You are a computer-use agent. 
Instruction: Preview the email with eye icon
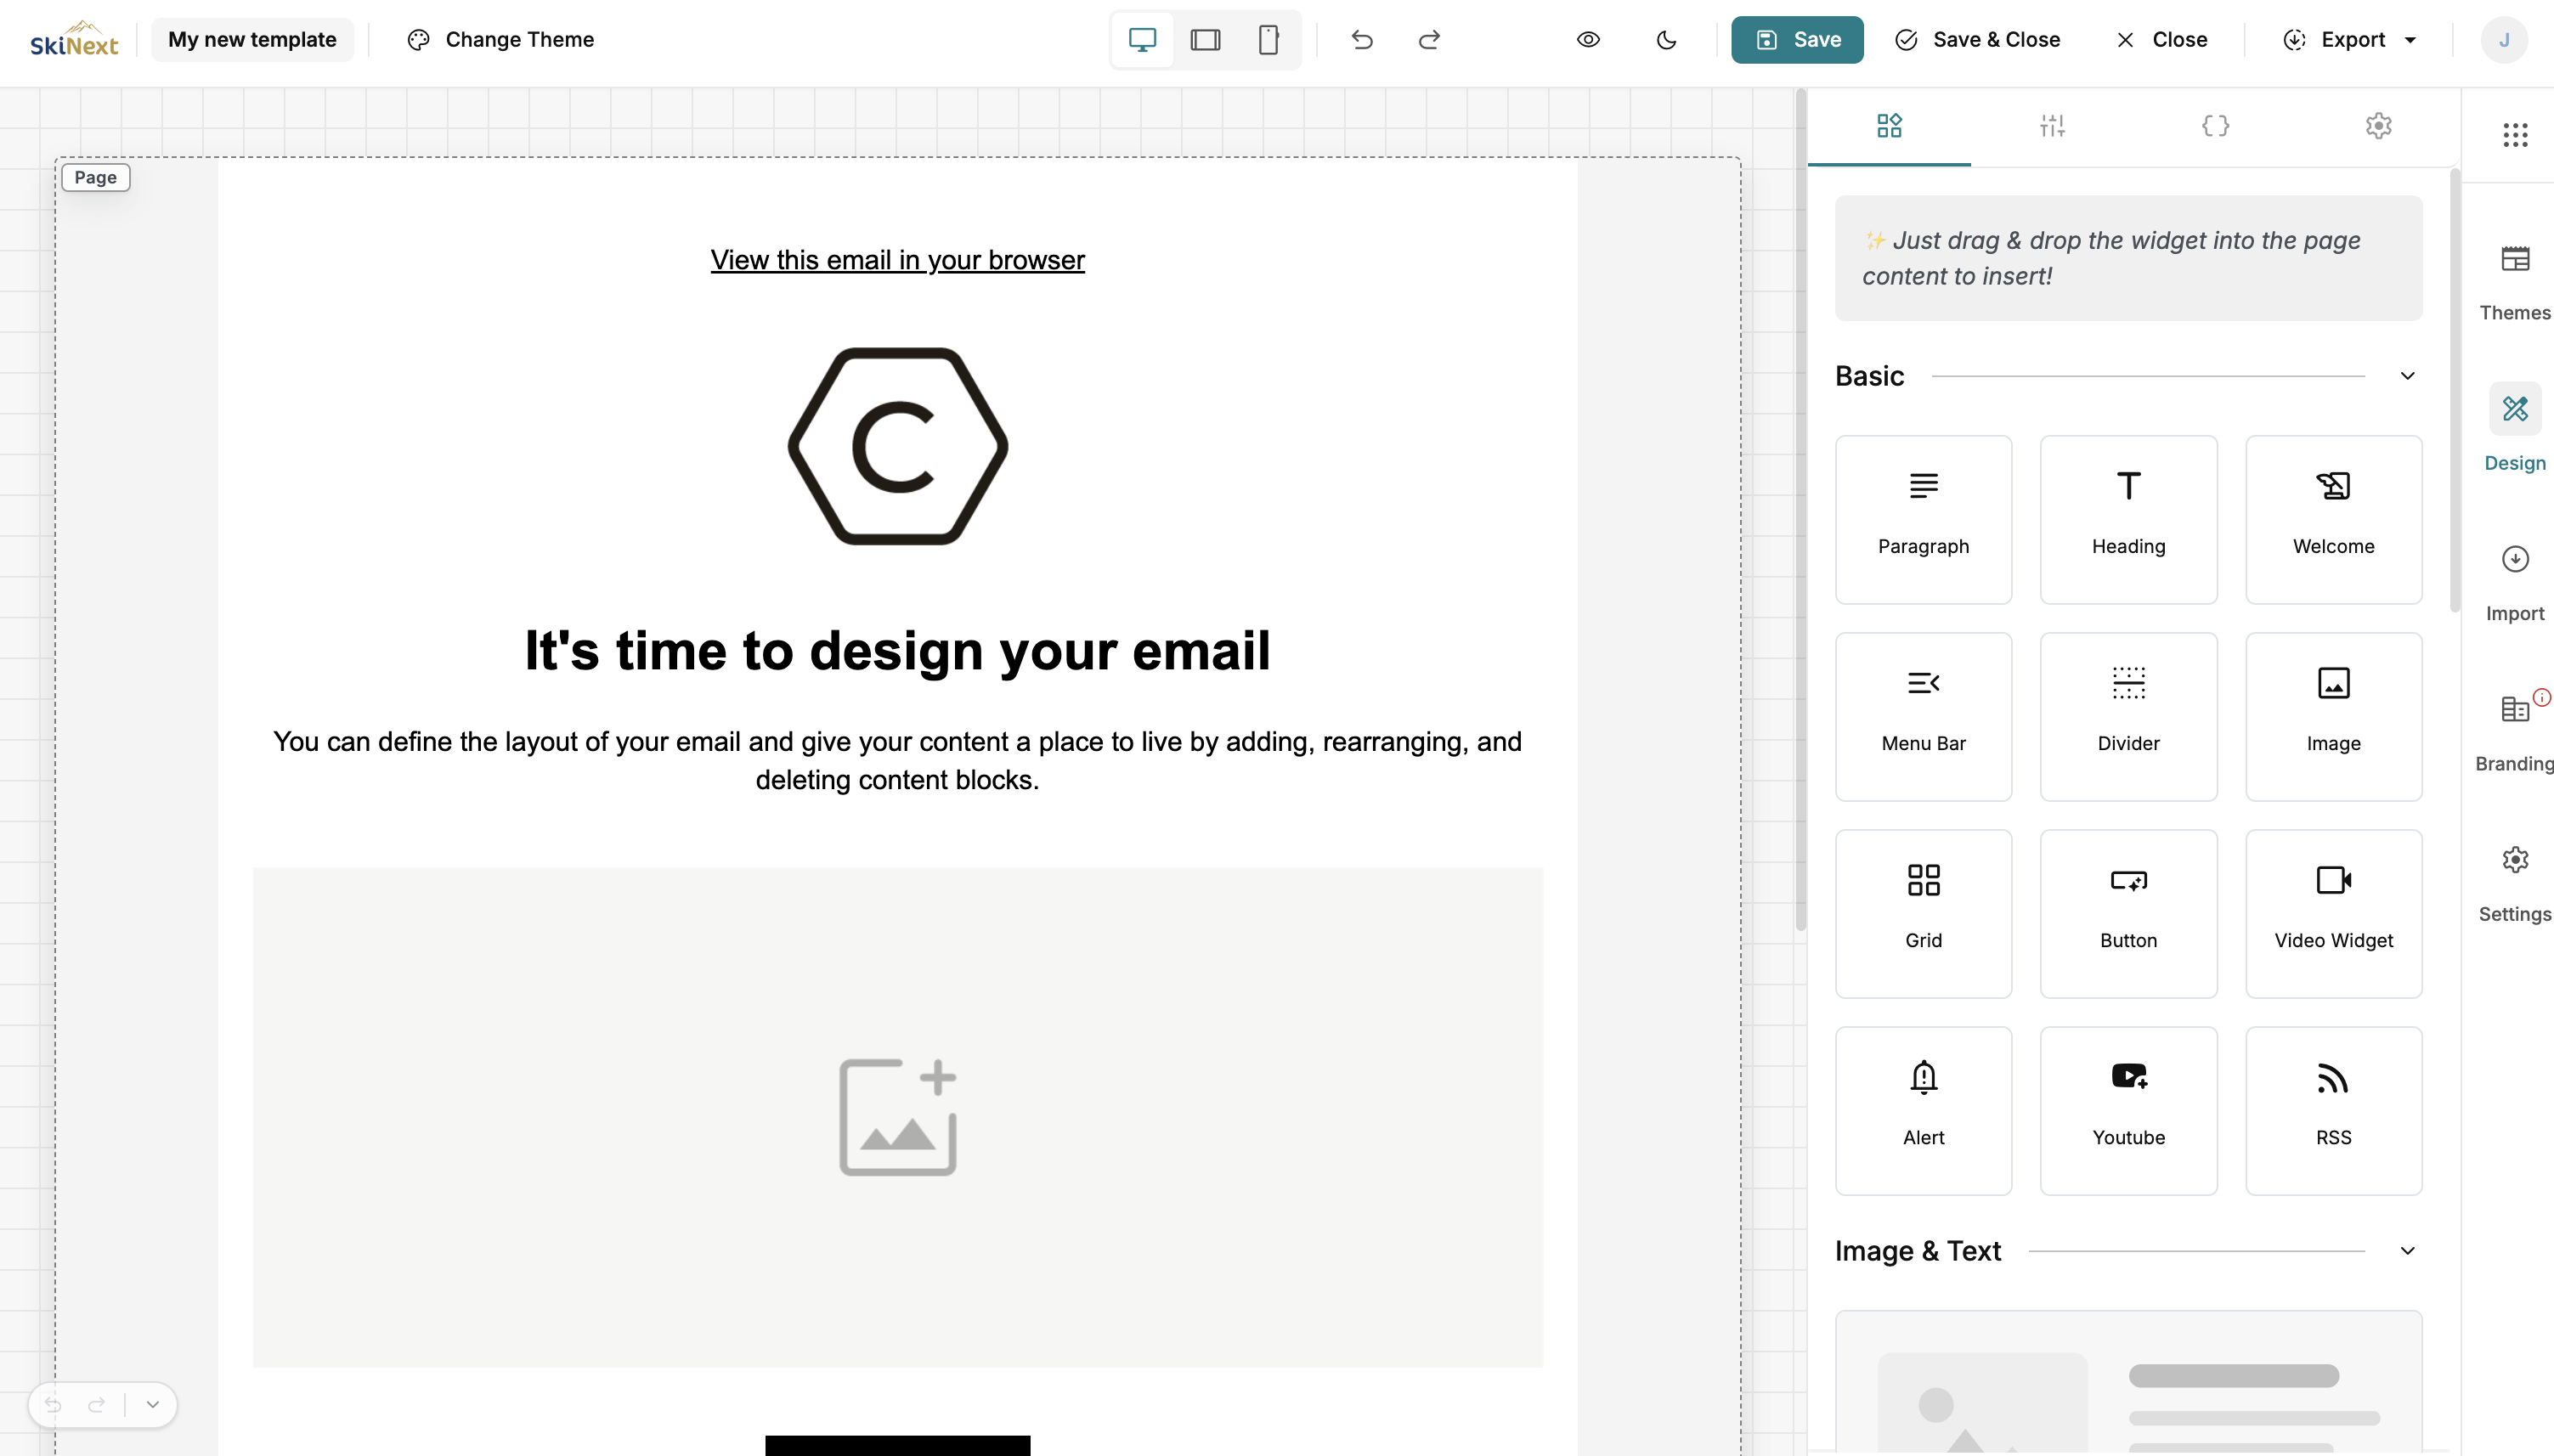click(x=1588, y=40)
